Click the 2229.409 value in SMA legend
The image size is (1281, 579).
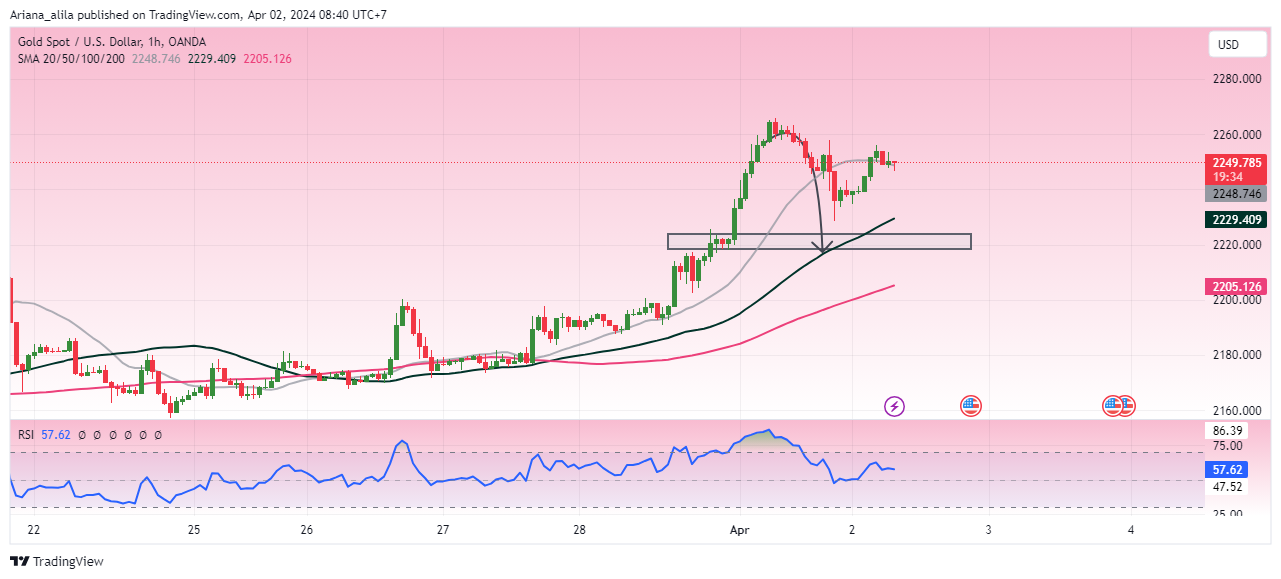tap(212, 59)
